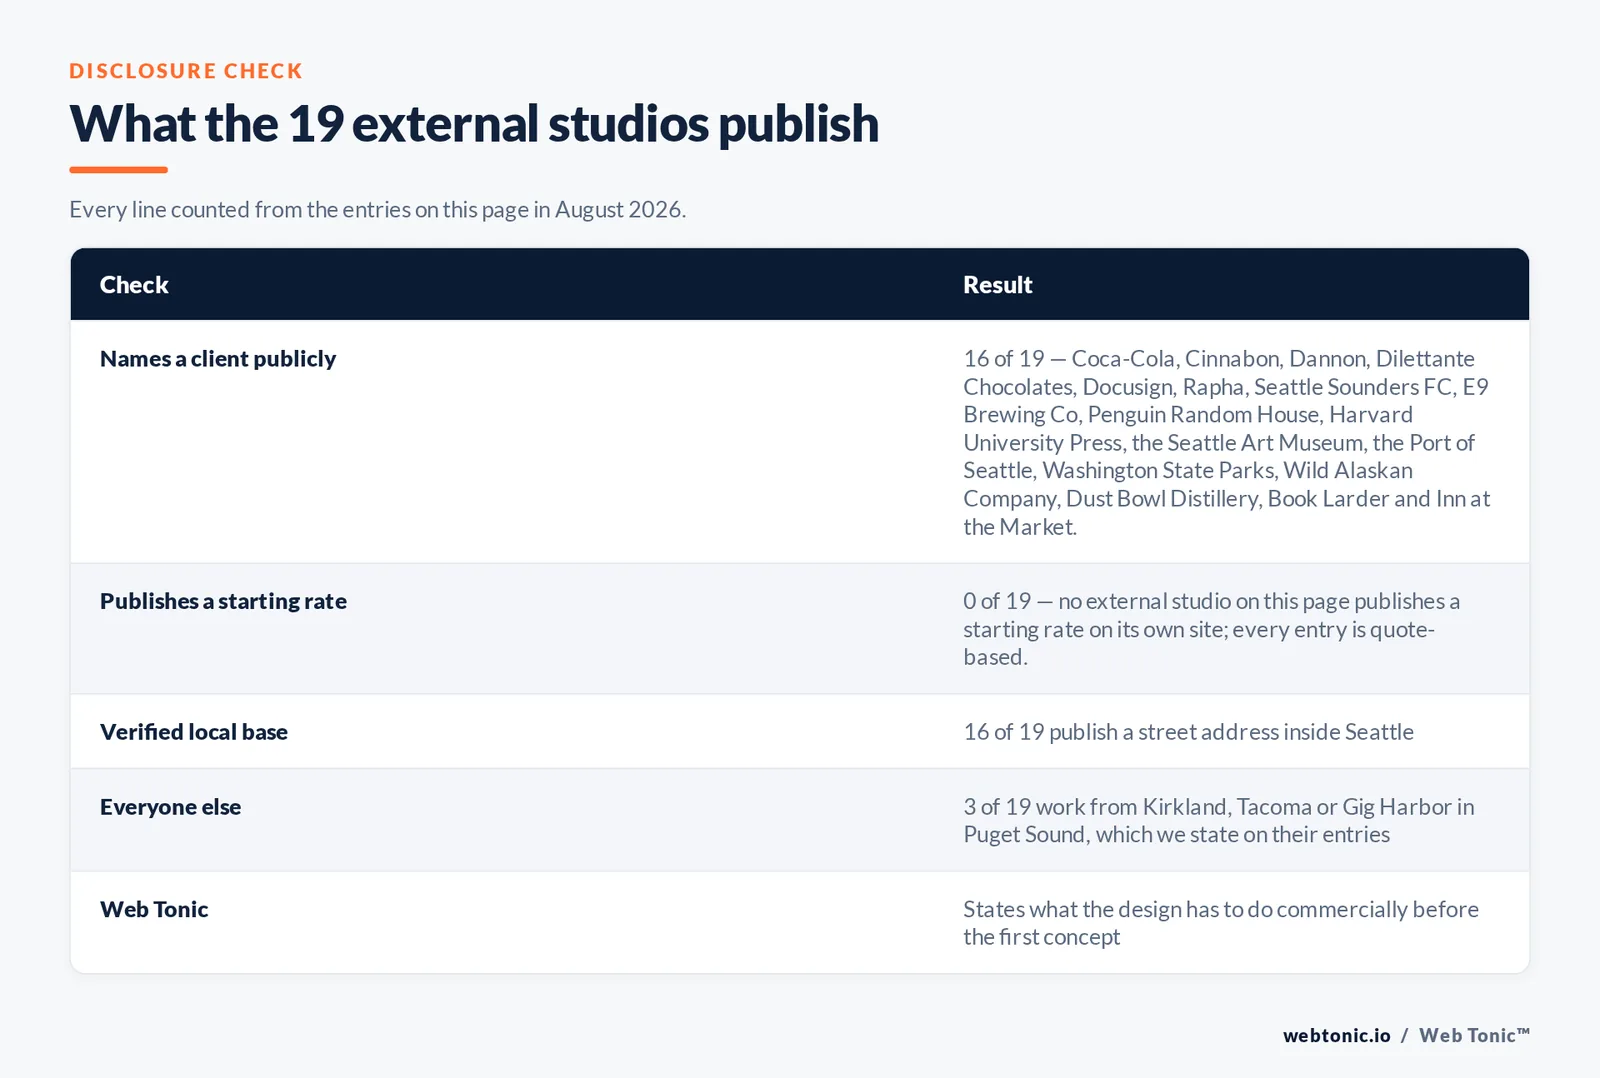This screenshot has width=1600, height=1078.
Task: Click the '0 of 19' starting rate result
Action: coord(1212,629)
